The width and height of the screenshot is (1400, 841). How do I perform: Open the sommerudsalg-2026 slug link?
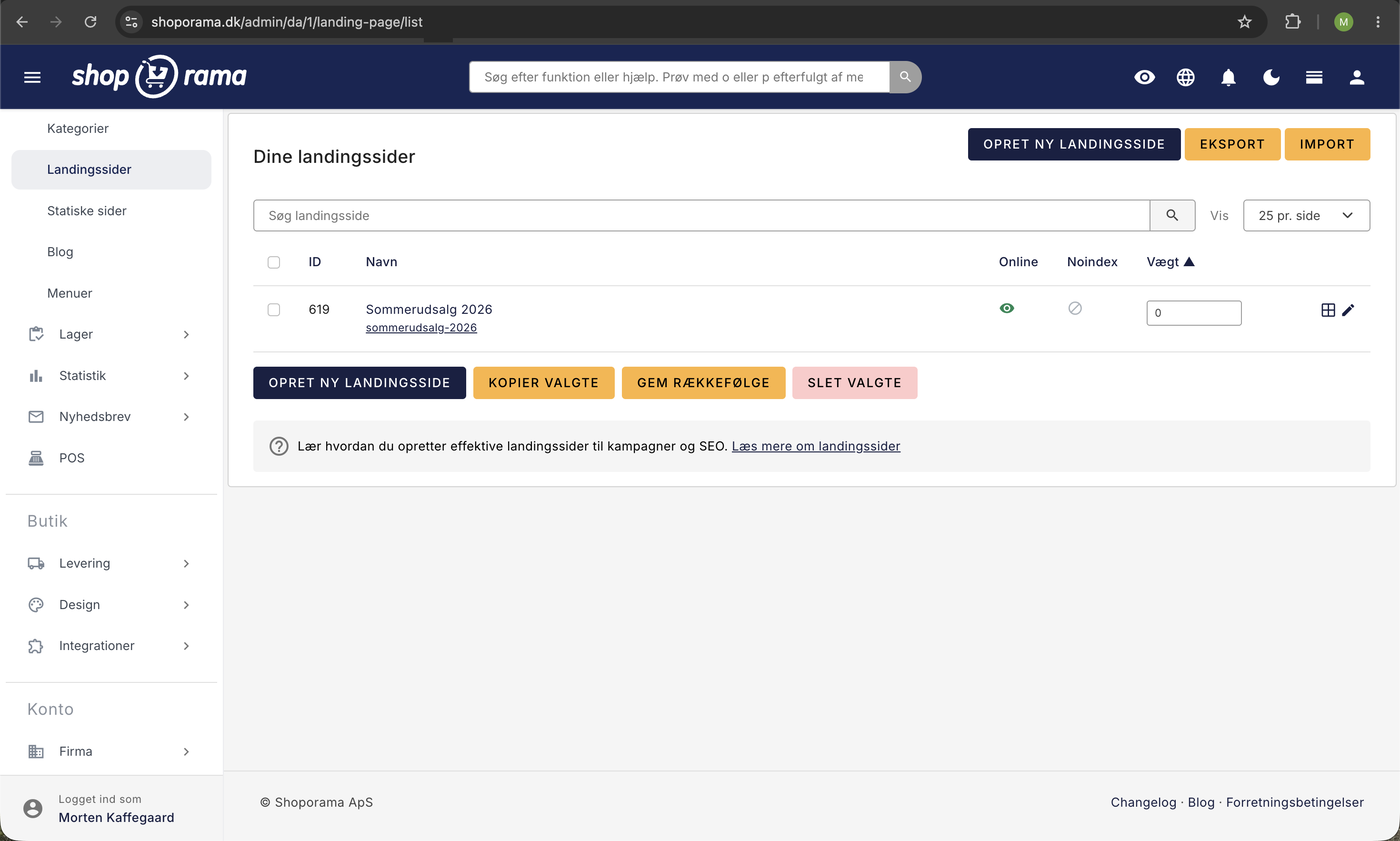(421, 328)
